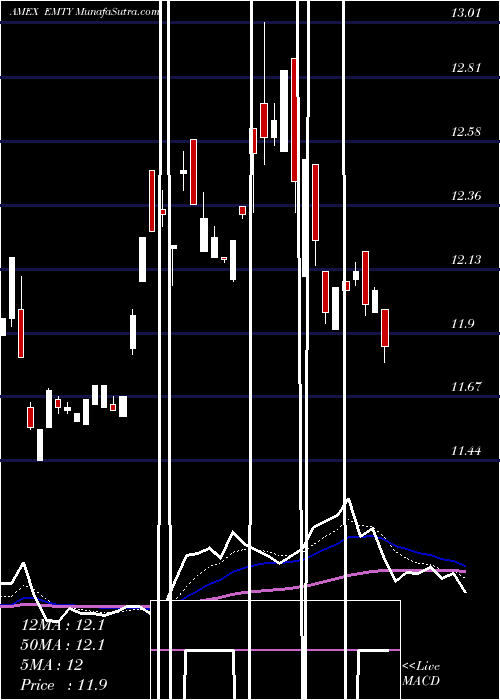
Task: Select the tallest red candlestick near 12.81
Action: pos(294,120)
